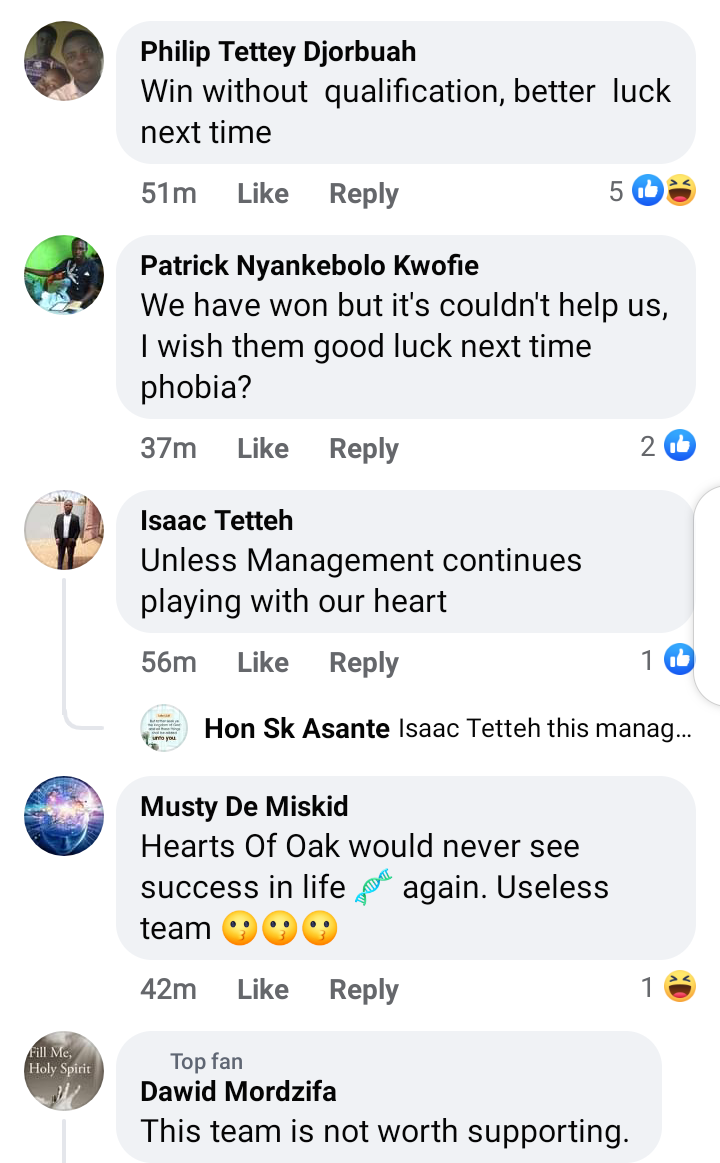Image resolution: width=720 pixels, height=1163 pixels.
Task: Reply to Musty De Miskid's comment
Action: click(x=364, y=989)
